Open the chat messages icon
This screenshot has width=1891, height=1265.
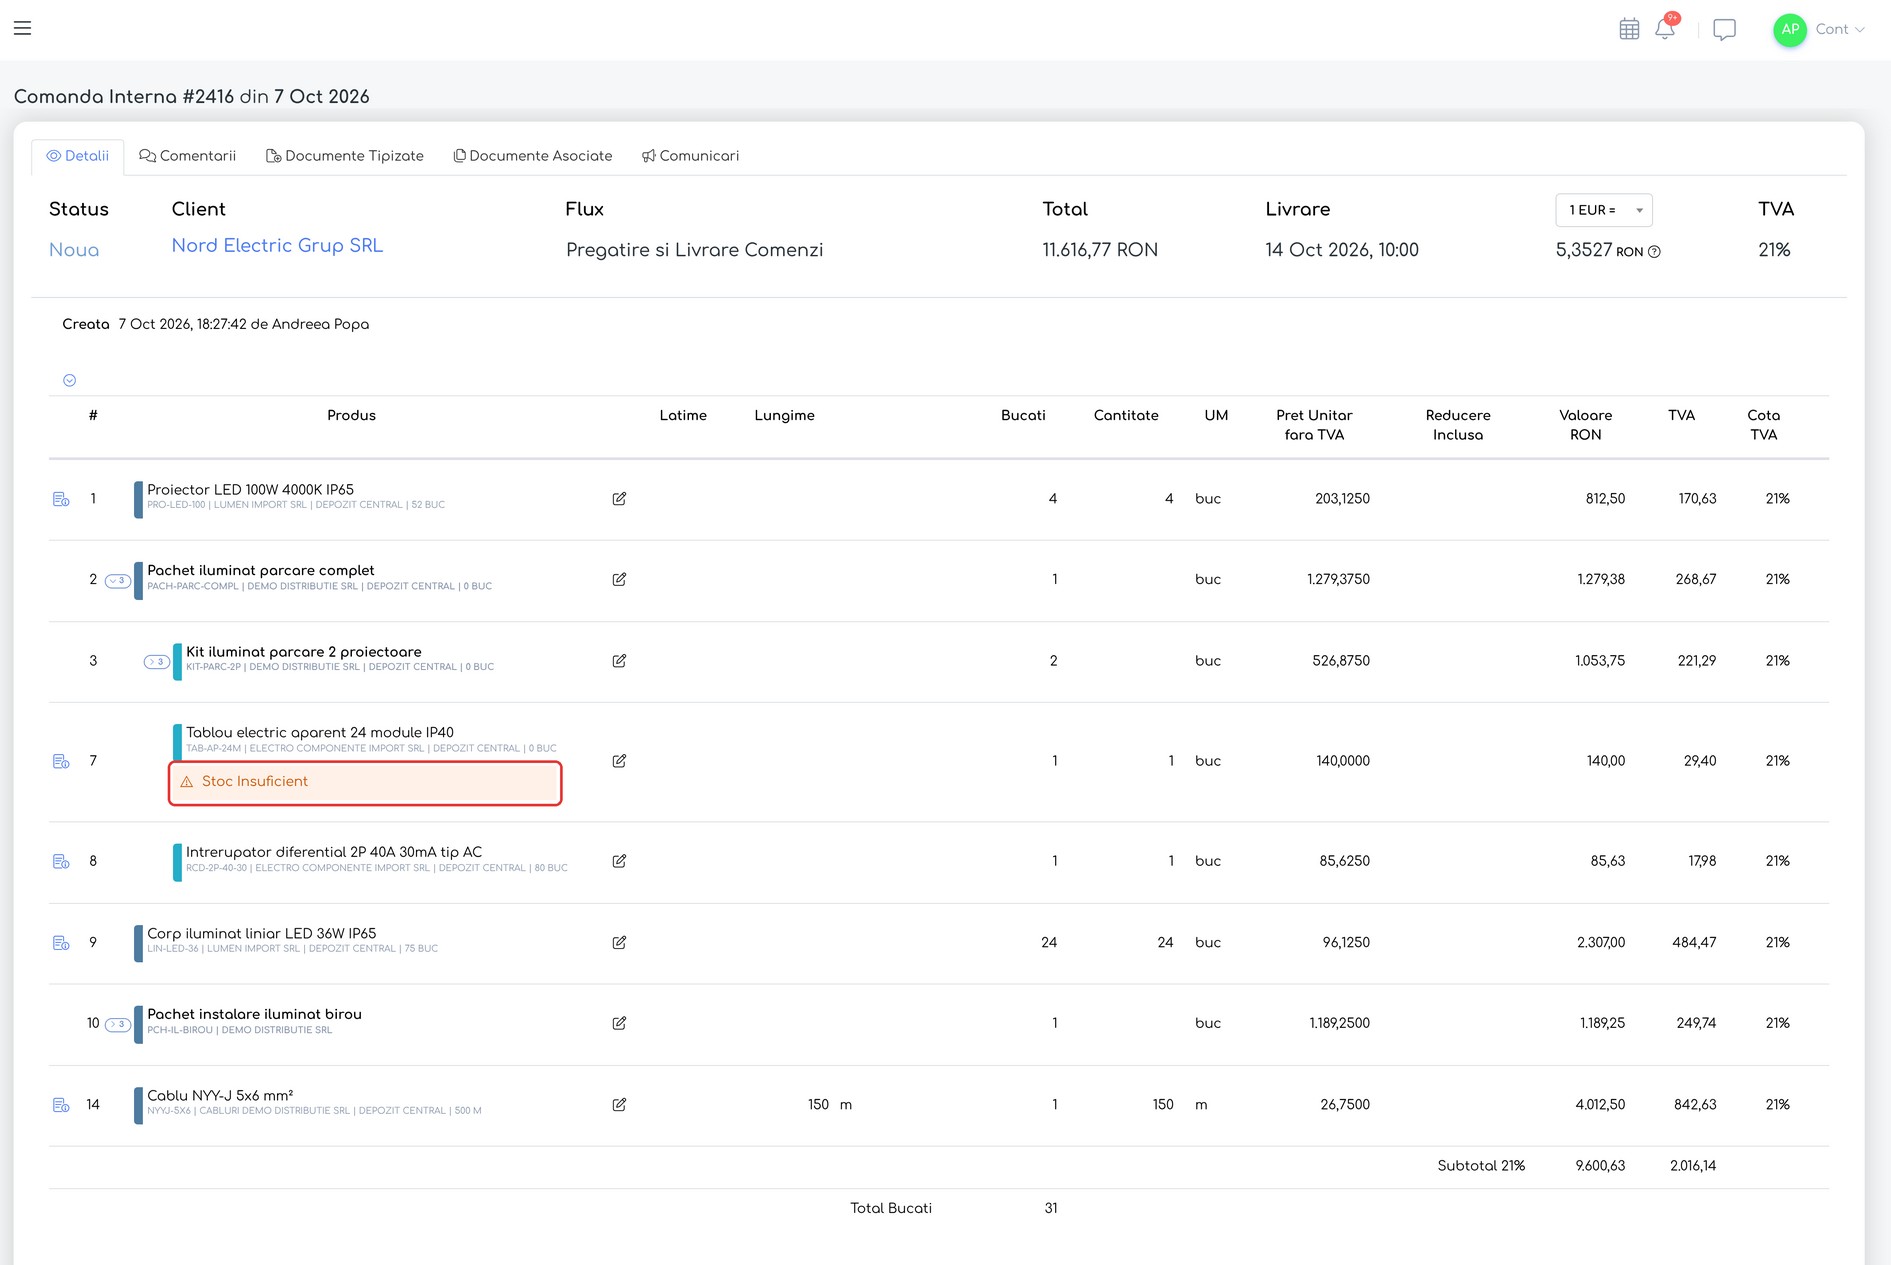pos(1724,30)
